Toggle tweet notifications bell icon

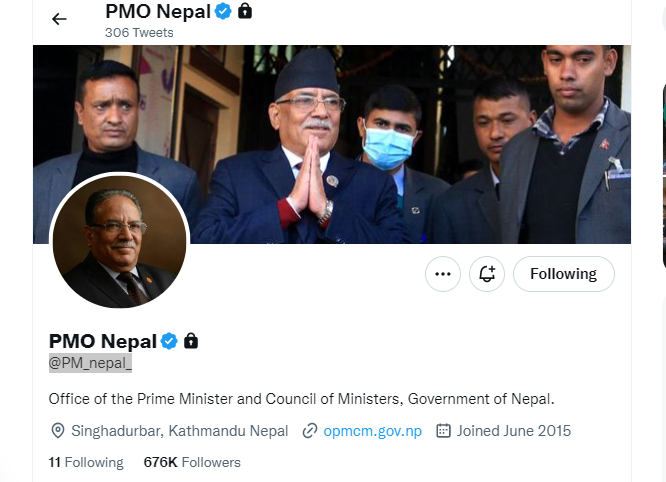[487, 273]
